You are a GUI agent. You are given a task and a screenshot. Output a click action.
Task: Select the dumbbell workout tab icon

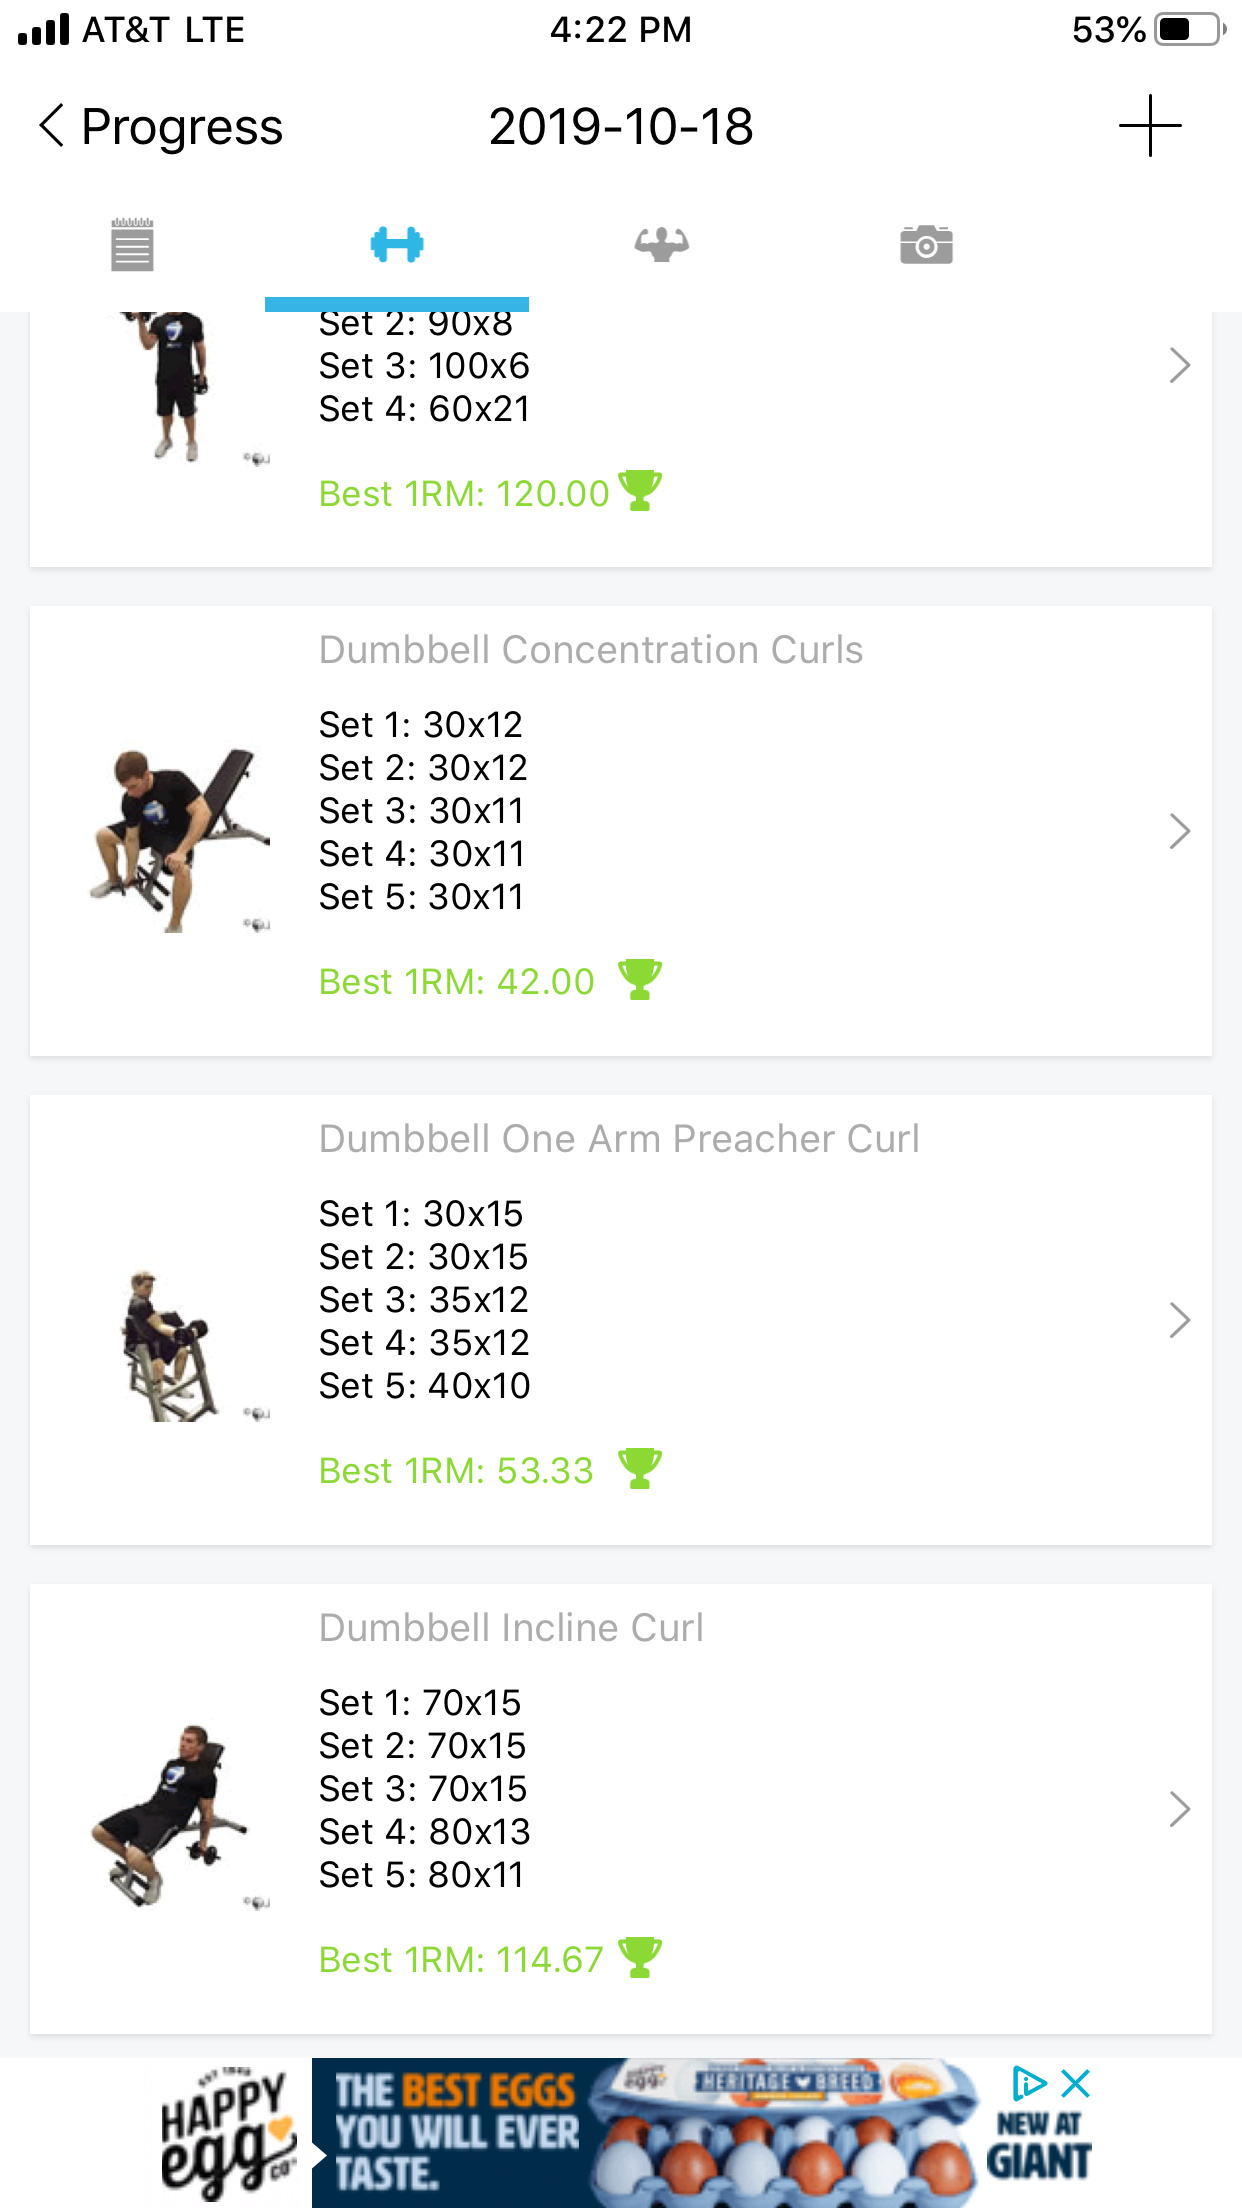coord(397,244)
